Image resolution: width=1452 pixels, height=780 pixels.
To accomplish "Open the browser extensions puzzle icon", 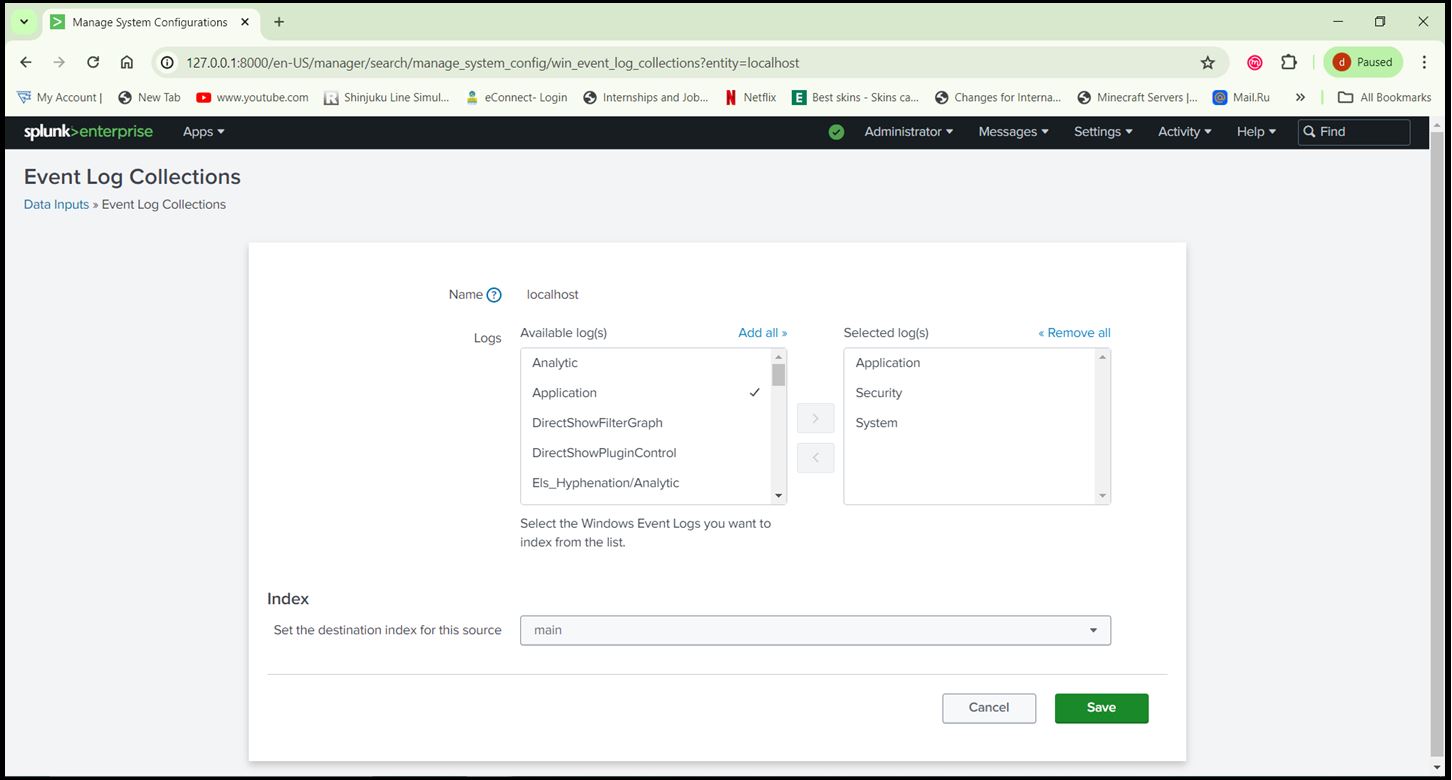I will click(x=1289, y=62).
